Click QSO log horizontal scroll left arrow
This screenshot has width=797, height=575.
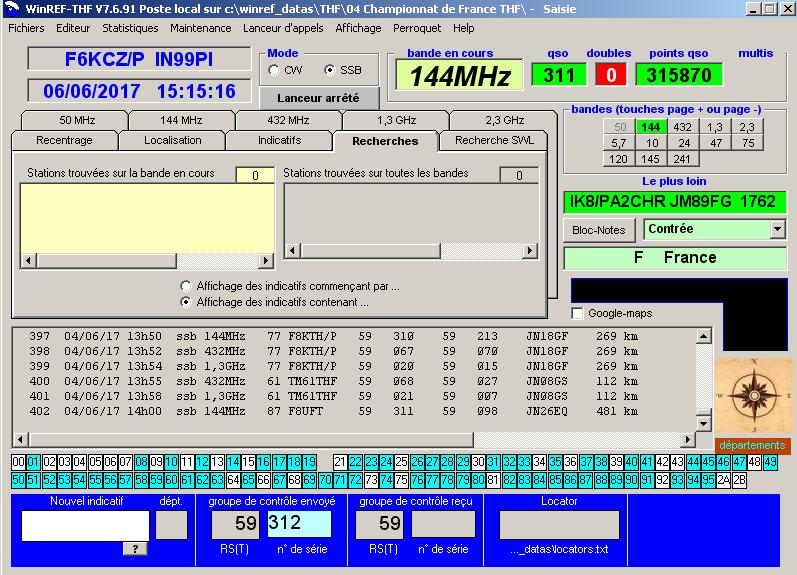click(20, 439)
